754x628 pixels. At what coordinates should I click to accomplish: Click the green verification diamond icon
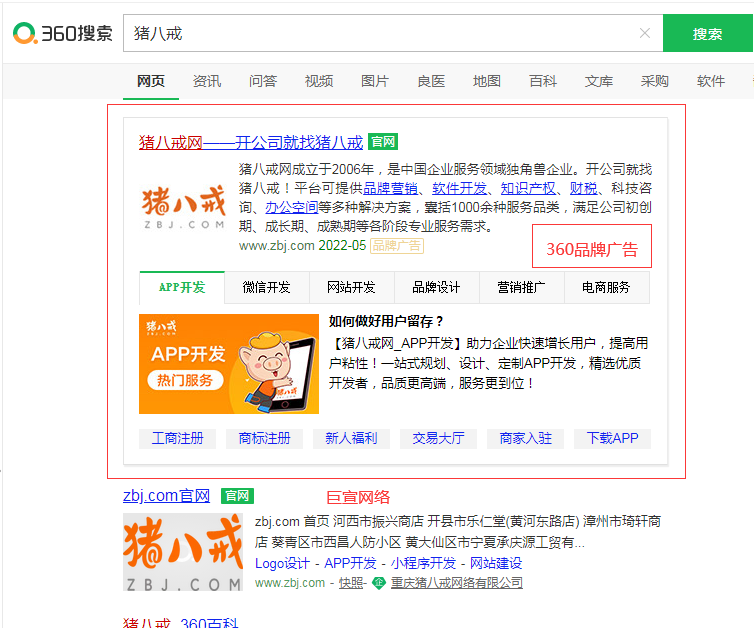pyautogui.click(x=379, y=583)
